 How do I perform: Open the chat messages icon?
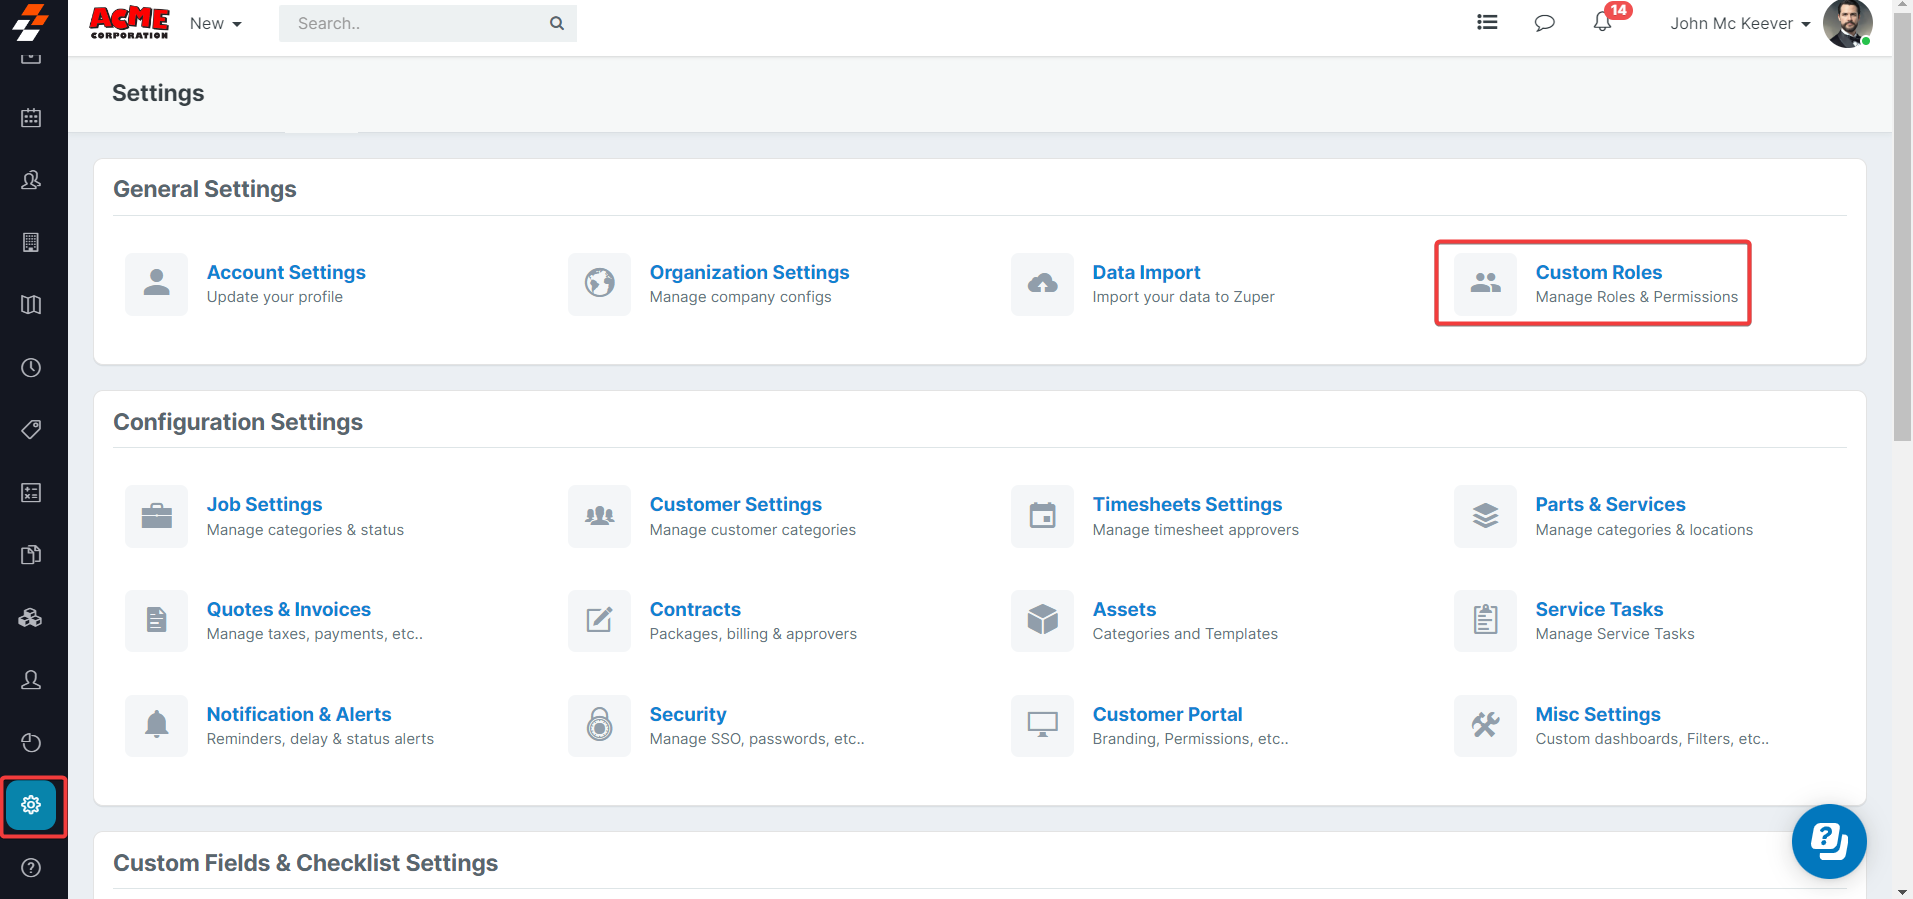pyautogui.click(x=1544, y=23)
